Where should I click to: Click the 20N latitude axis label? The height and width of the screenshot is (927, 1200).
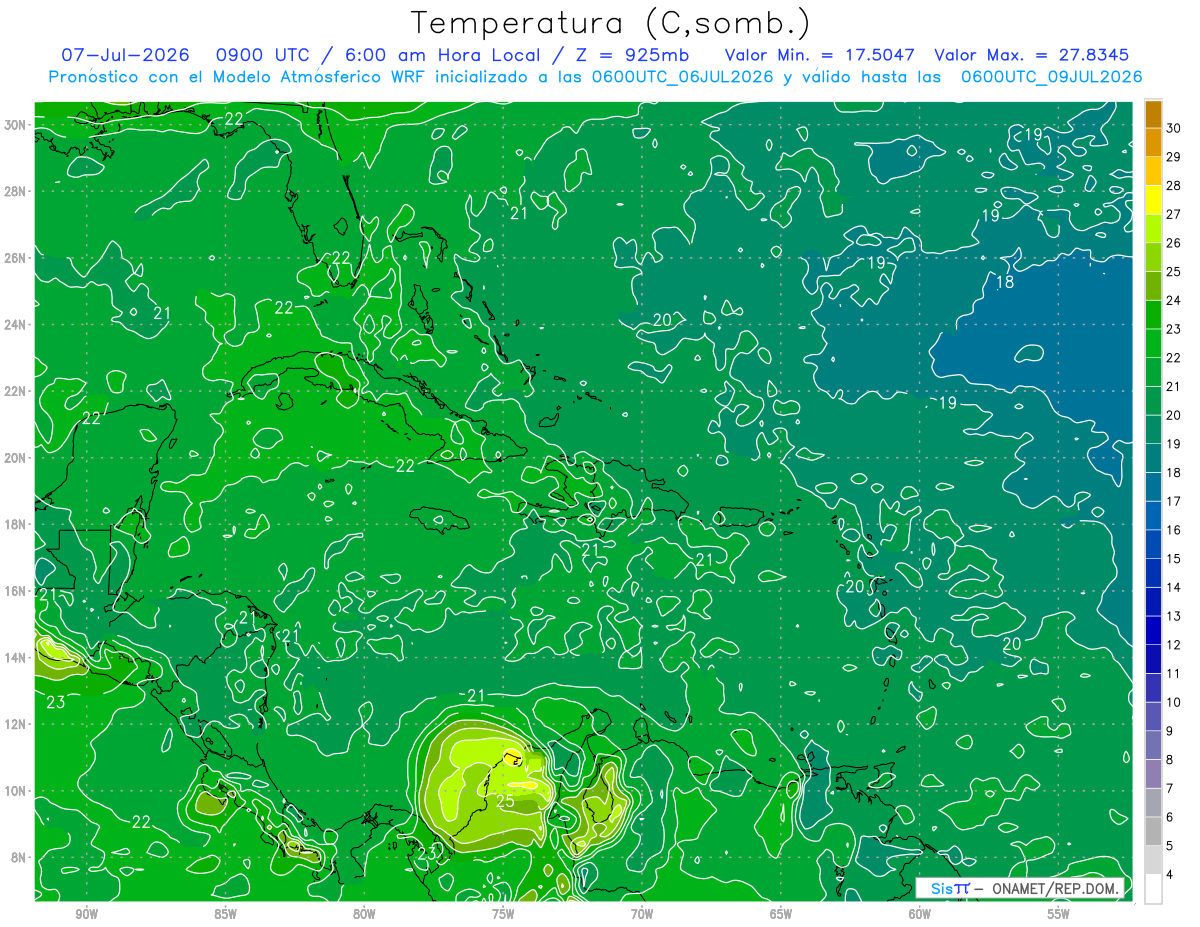16,458
